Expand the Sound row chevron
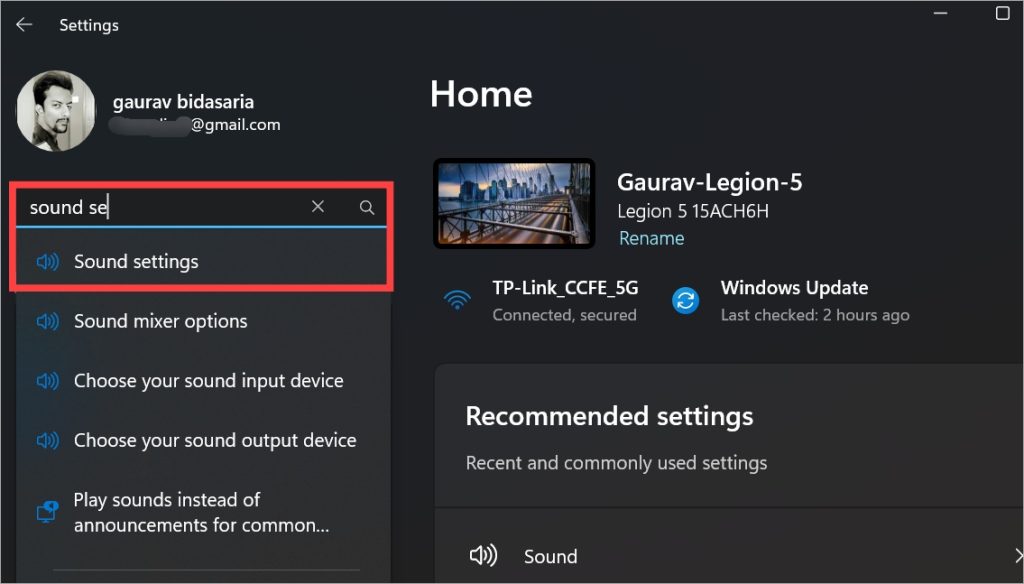Screen dimensions: 1024x584 (x=1018, y=555)
